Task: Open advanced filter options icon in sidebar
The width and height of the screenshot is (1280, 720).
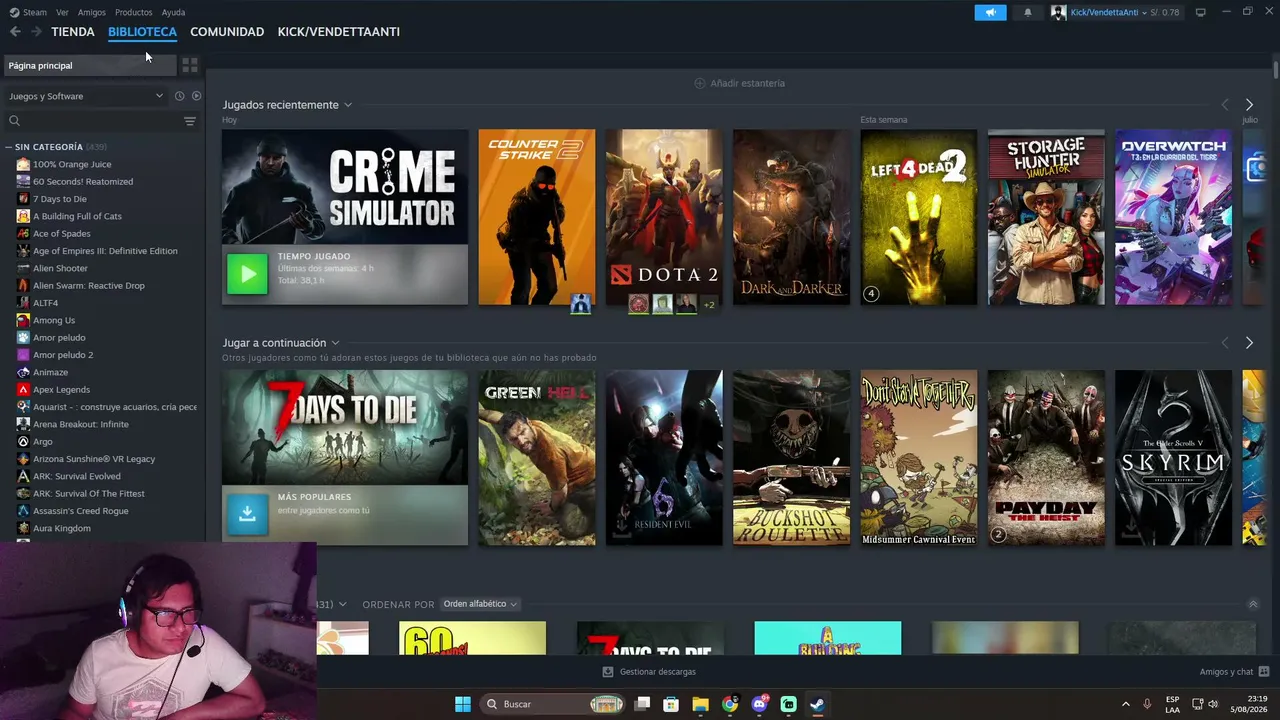Action: point(190,121)
